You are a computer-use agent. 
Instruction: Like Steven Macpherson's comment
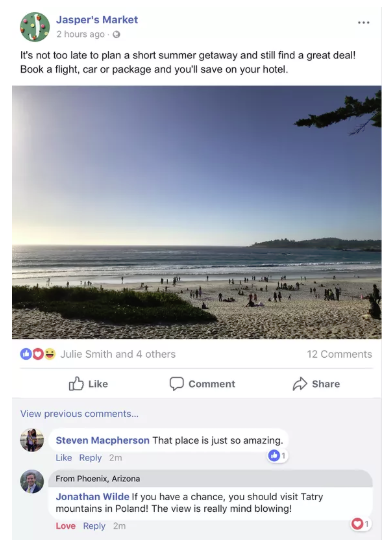click(x=64, y=458)
